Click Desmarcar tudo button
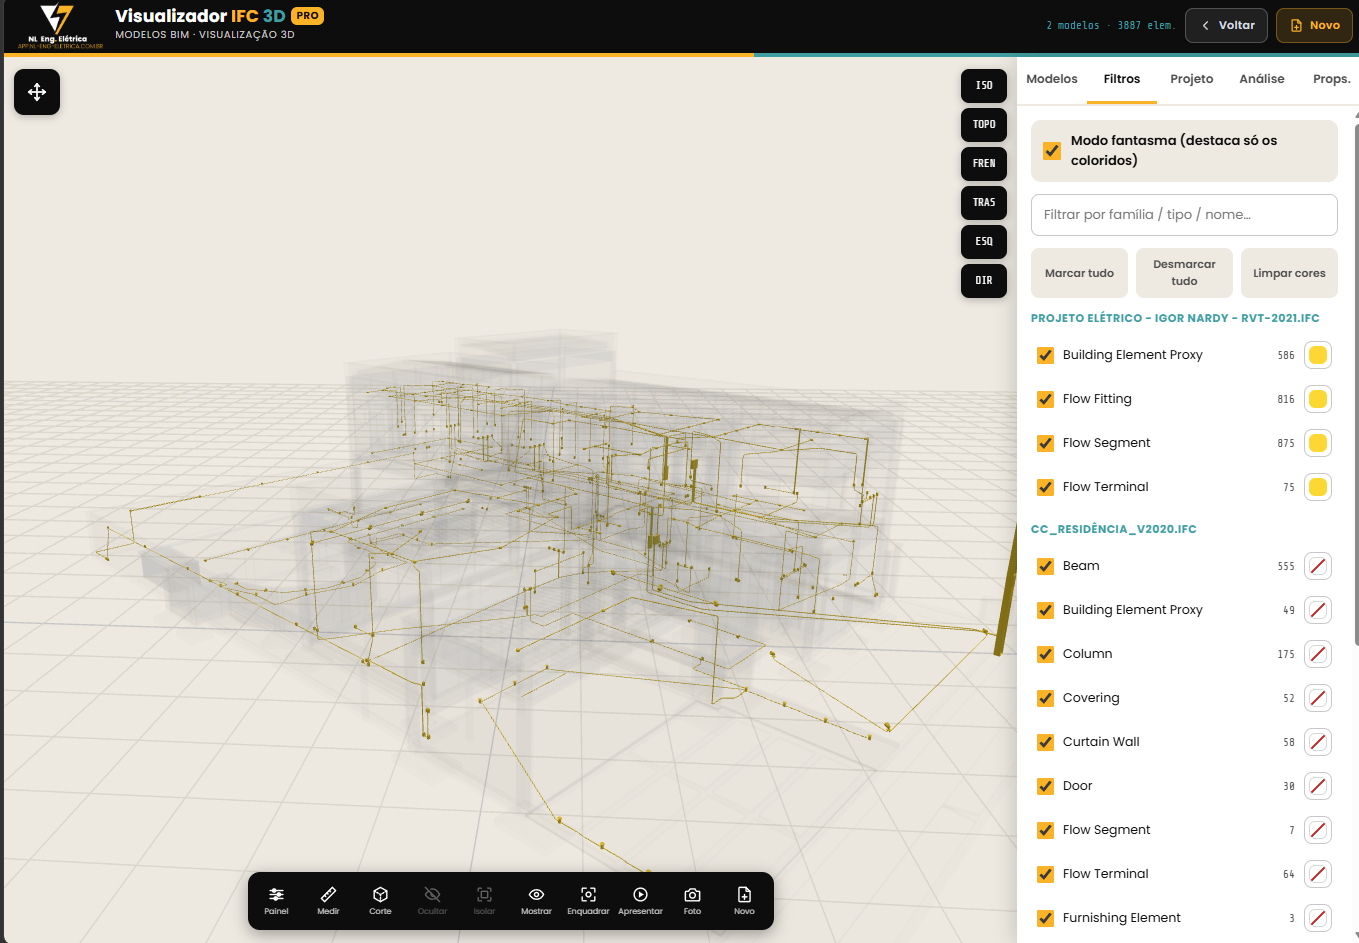This screenshot has height=943, width=1359. click(x=1184, y=273)
